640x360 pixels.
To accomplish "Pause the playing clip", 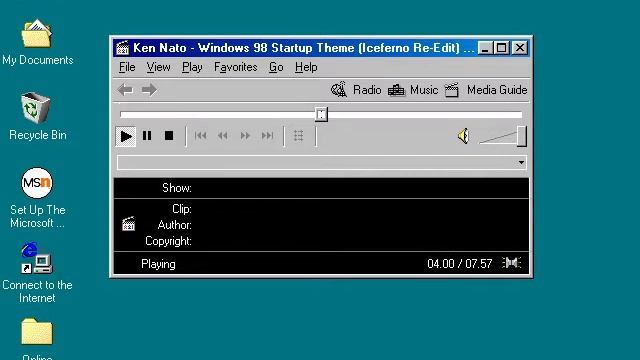I will point(147,136).
